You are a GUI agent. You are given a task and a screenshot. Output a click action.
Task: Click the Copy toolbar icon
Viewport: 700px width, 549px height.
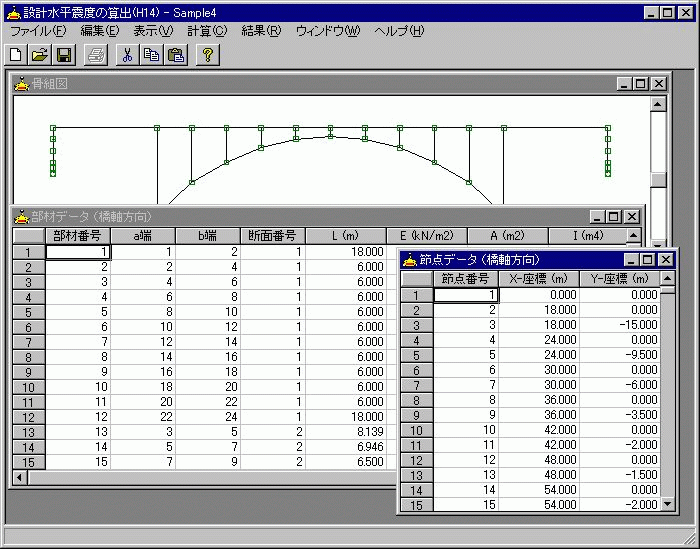pyautogui.click(x=151, y=55)
